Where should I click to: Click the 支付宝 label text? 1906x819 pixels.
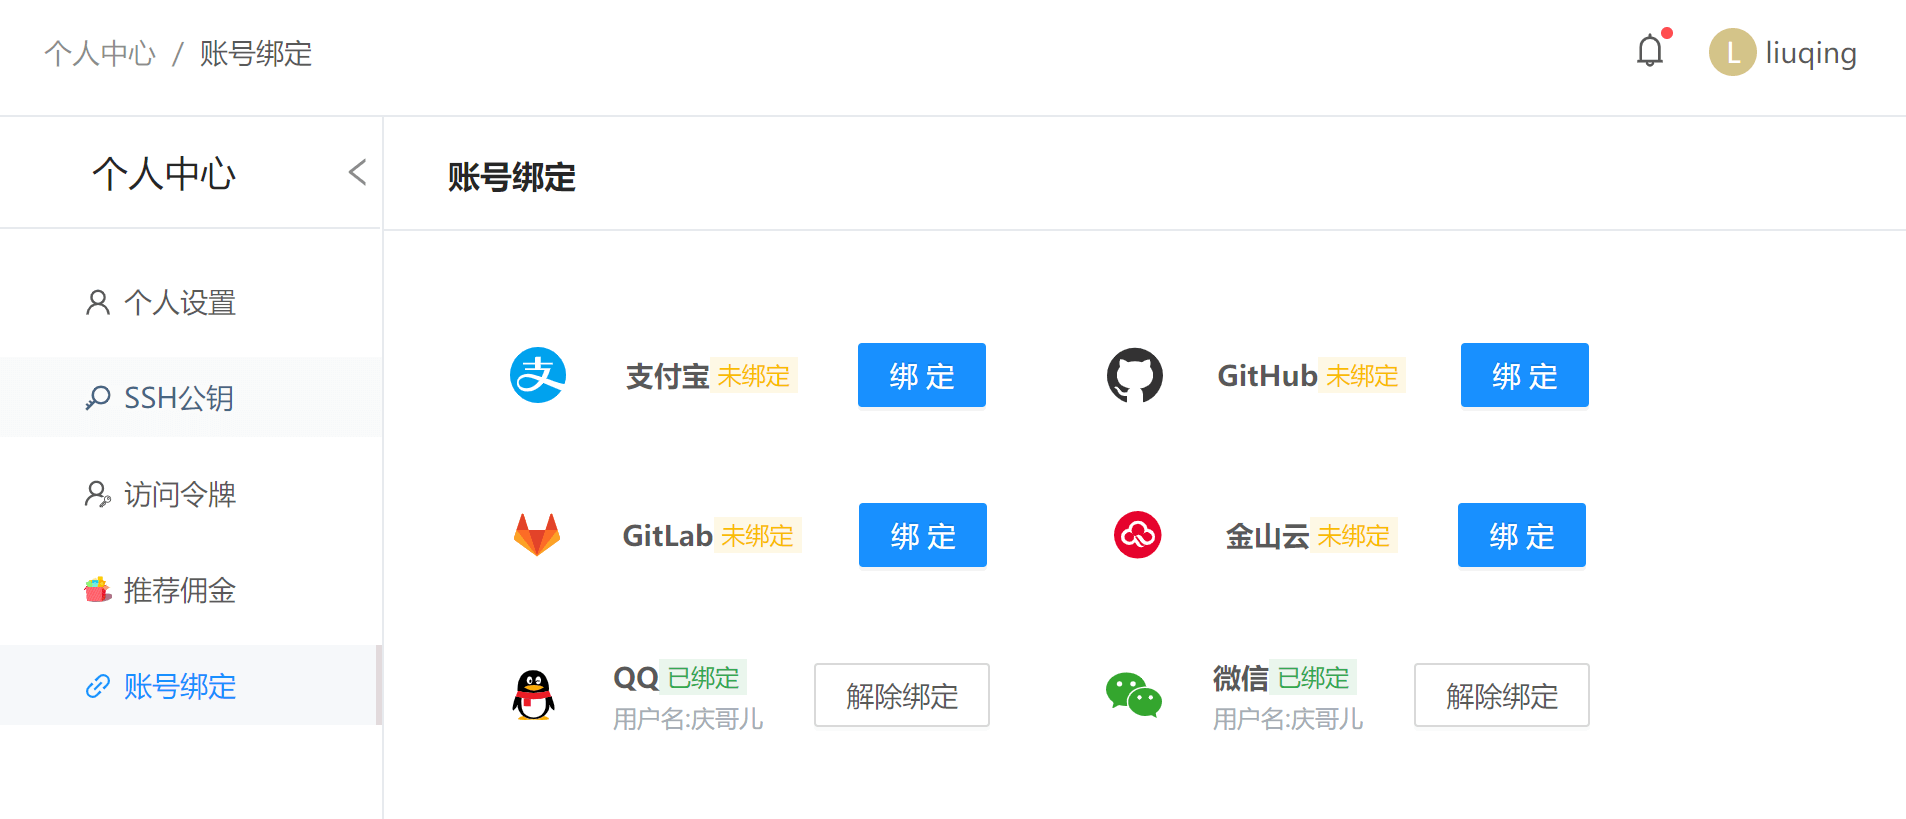[x=667, y=376]
